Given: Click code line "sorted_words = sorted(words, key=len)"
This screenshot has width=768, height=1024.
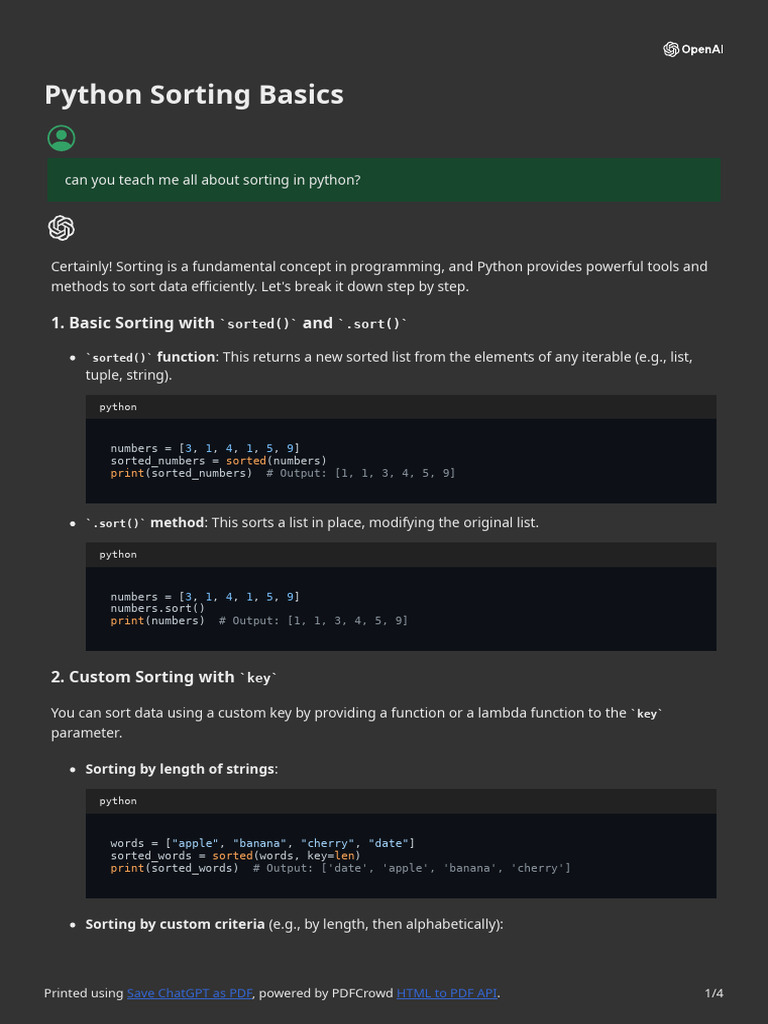Looking at the screenshot, I should click(x=234, y=855).
